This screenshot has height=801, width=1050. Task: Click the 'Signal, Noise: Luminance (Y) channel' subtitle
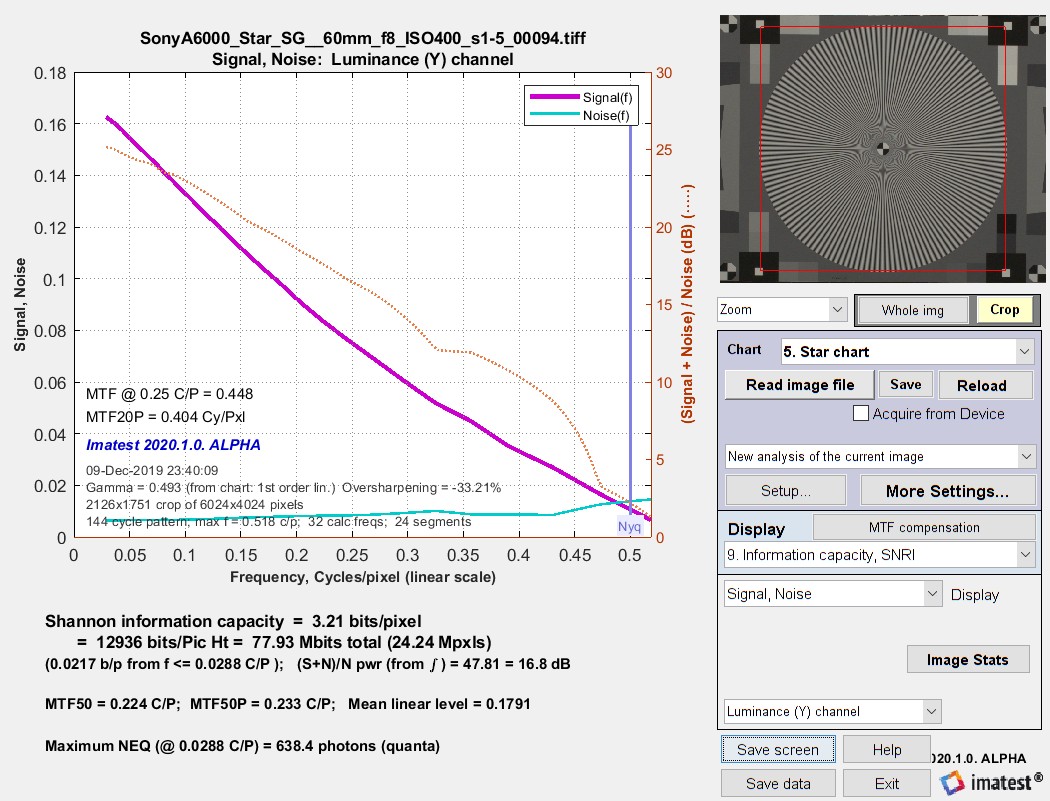pos(362,59)
